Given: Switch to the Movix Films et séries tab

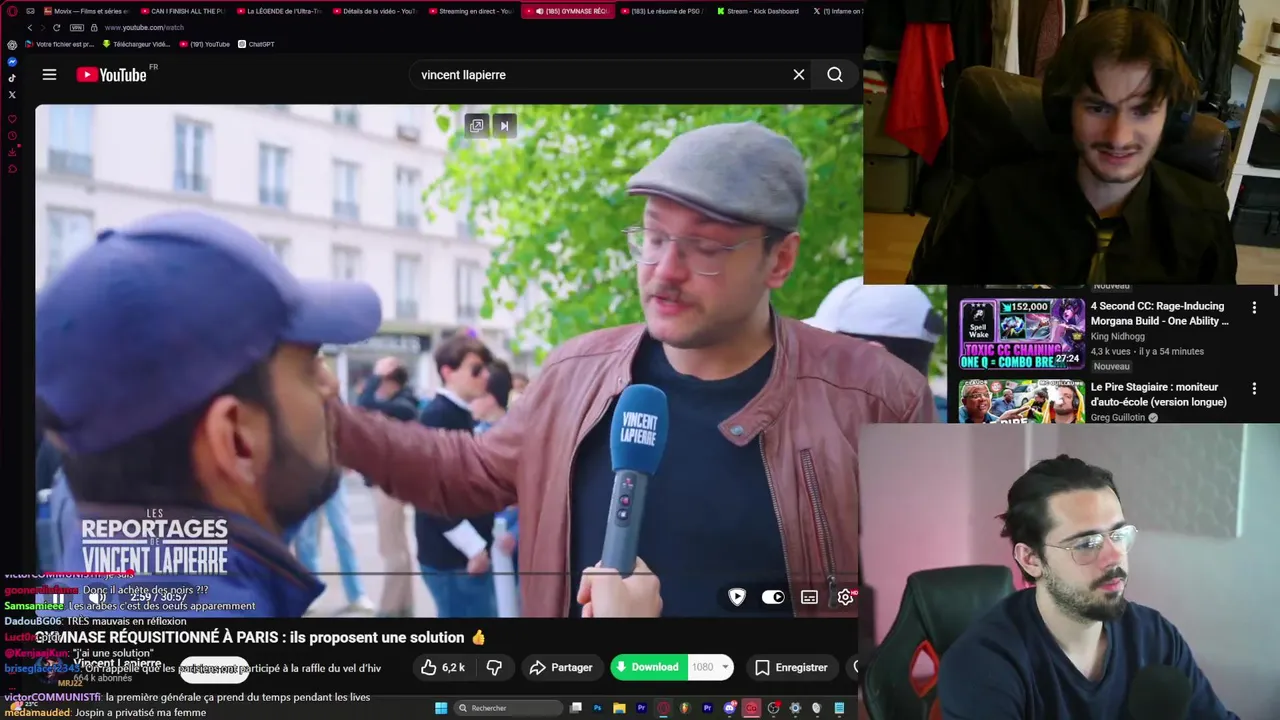Looking at the screenshot, I should [x=85, y=11].
